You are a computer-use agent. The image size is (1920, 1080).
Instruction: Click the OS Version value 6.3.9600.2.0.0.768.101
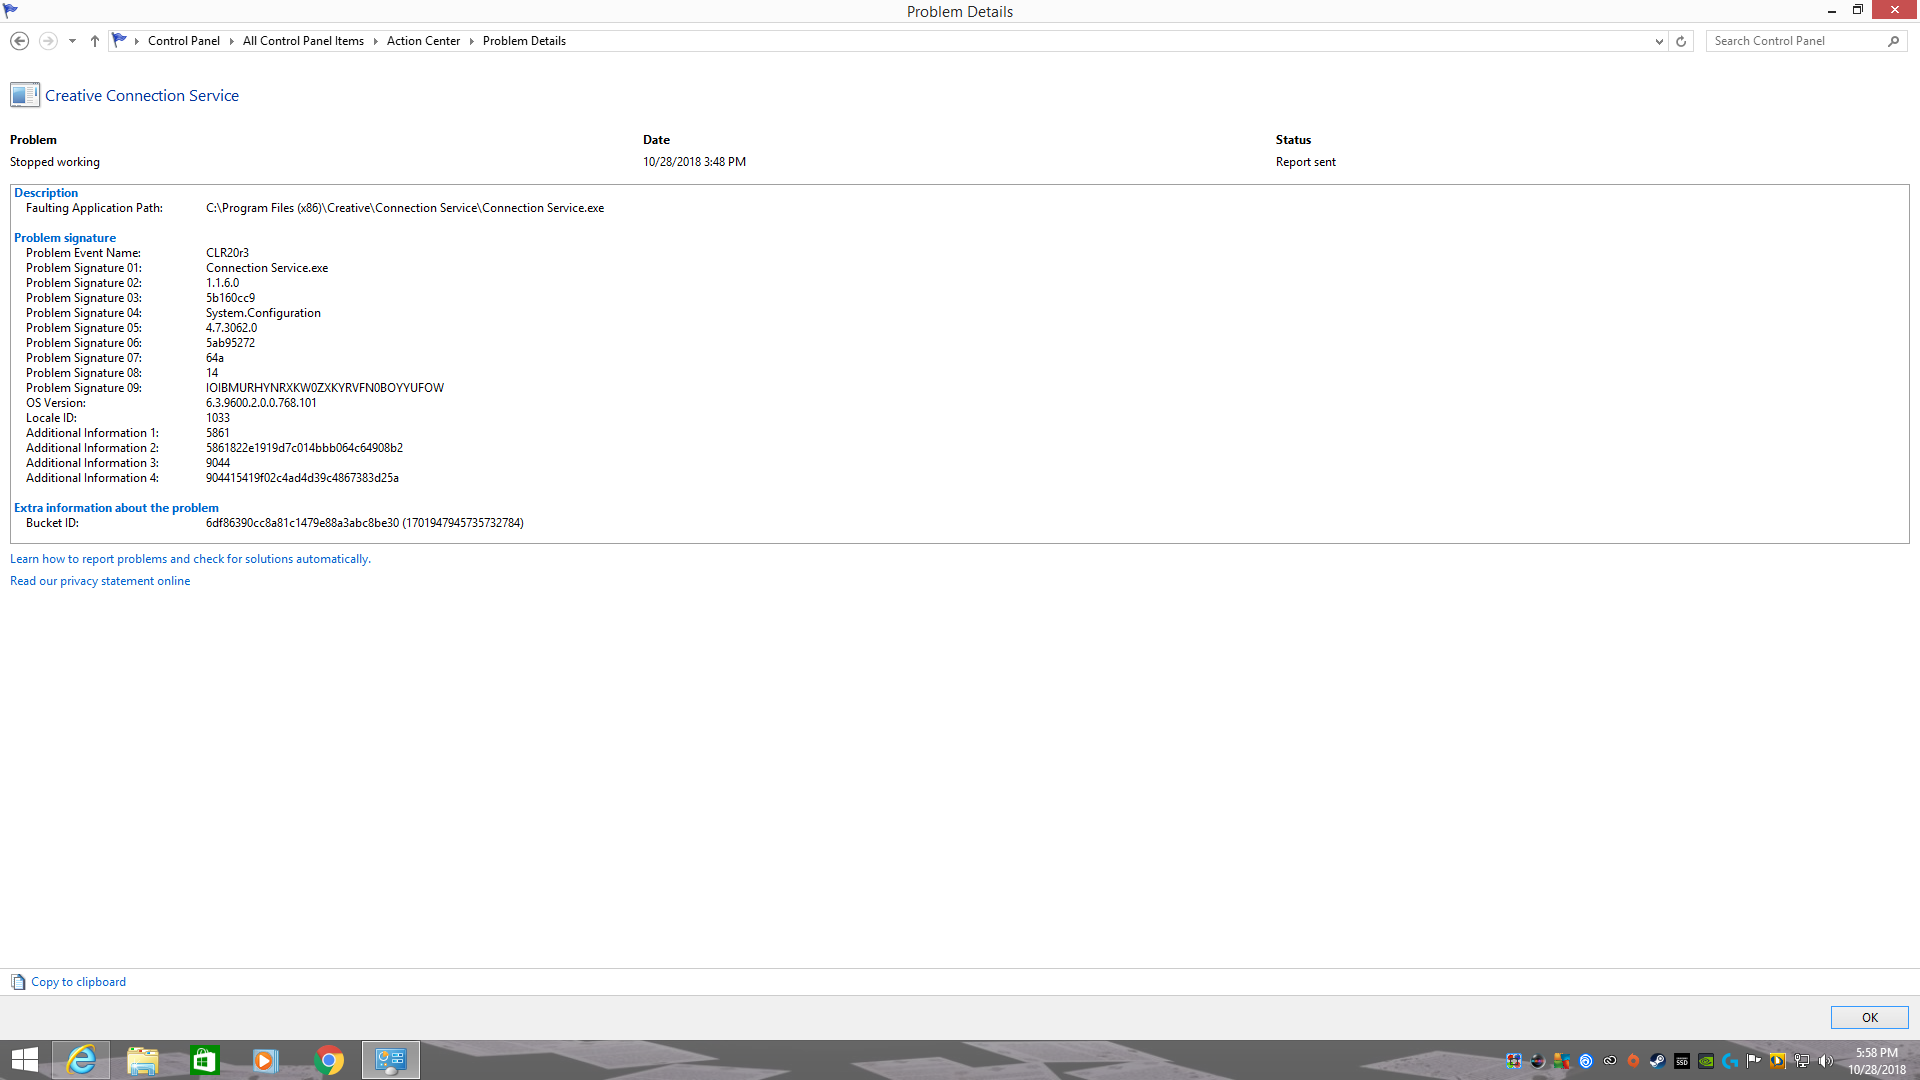click(x=261, y=403)
